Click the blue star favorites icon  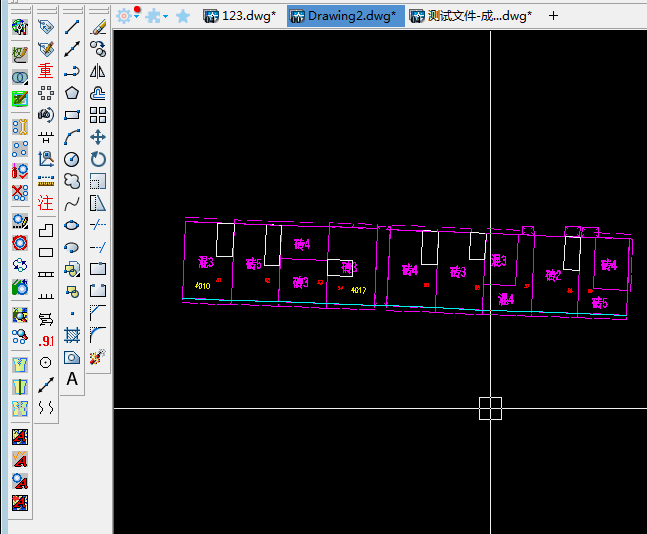click(x=183, y=16)
